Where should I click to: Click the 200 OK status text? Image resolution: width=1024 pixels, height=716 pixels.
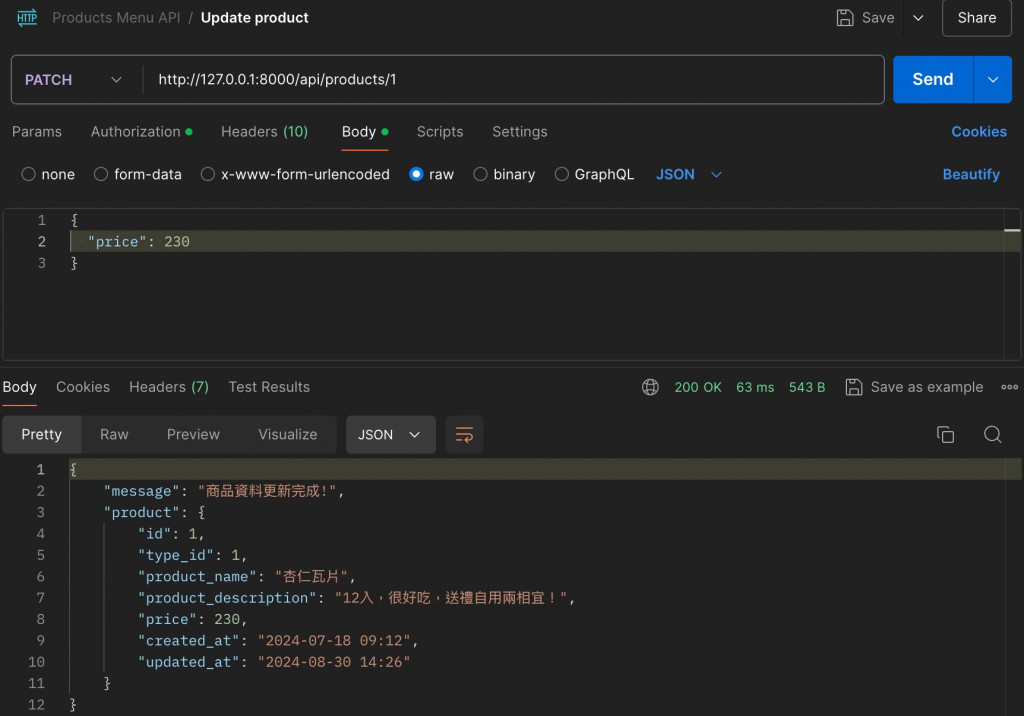(x=698, y=387)
